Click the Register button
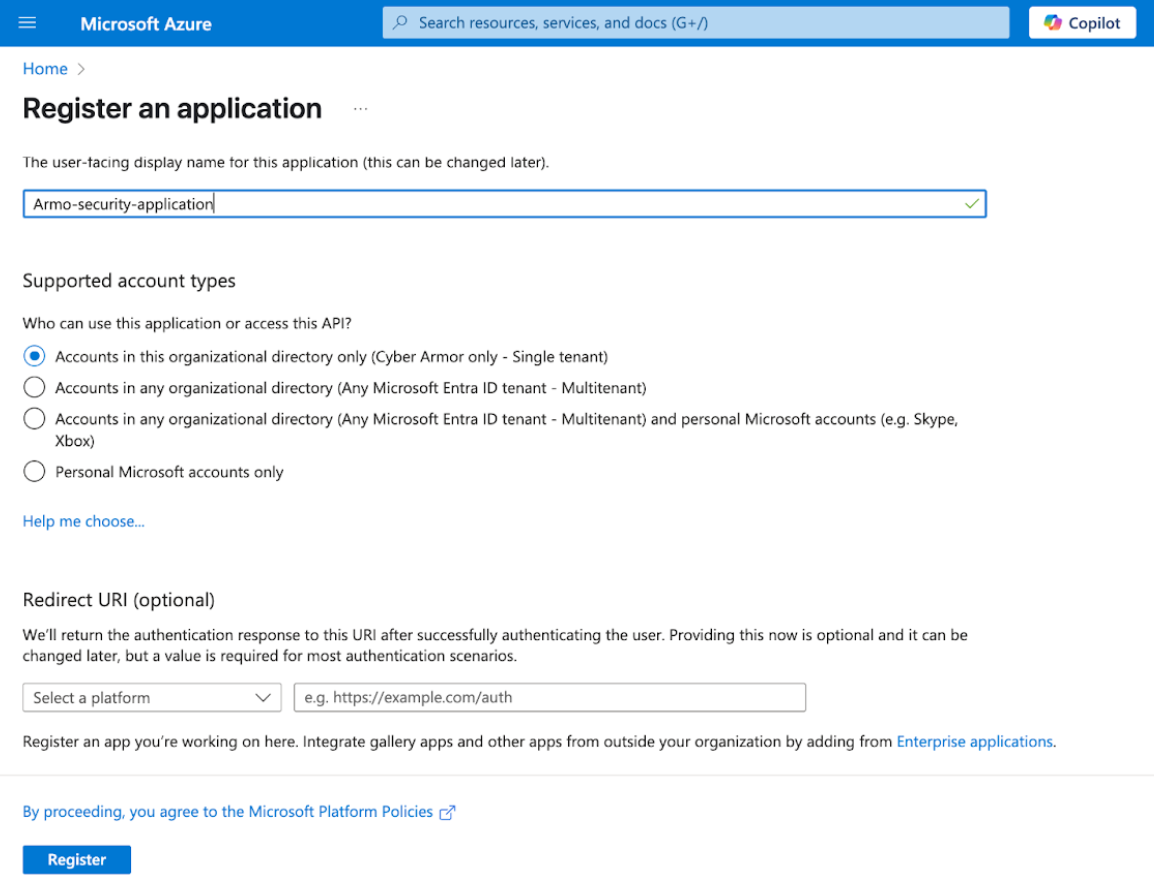Screen dimensions: 1154x881 point(77,860)
